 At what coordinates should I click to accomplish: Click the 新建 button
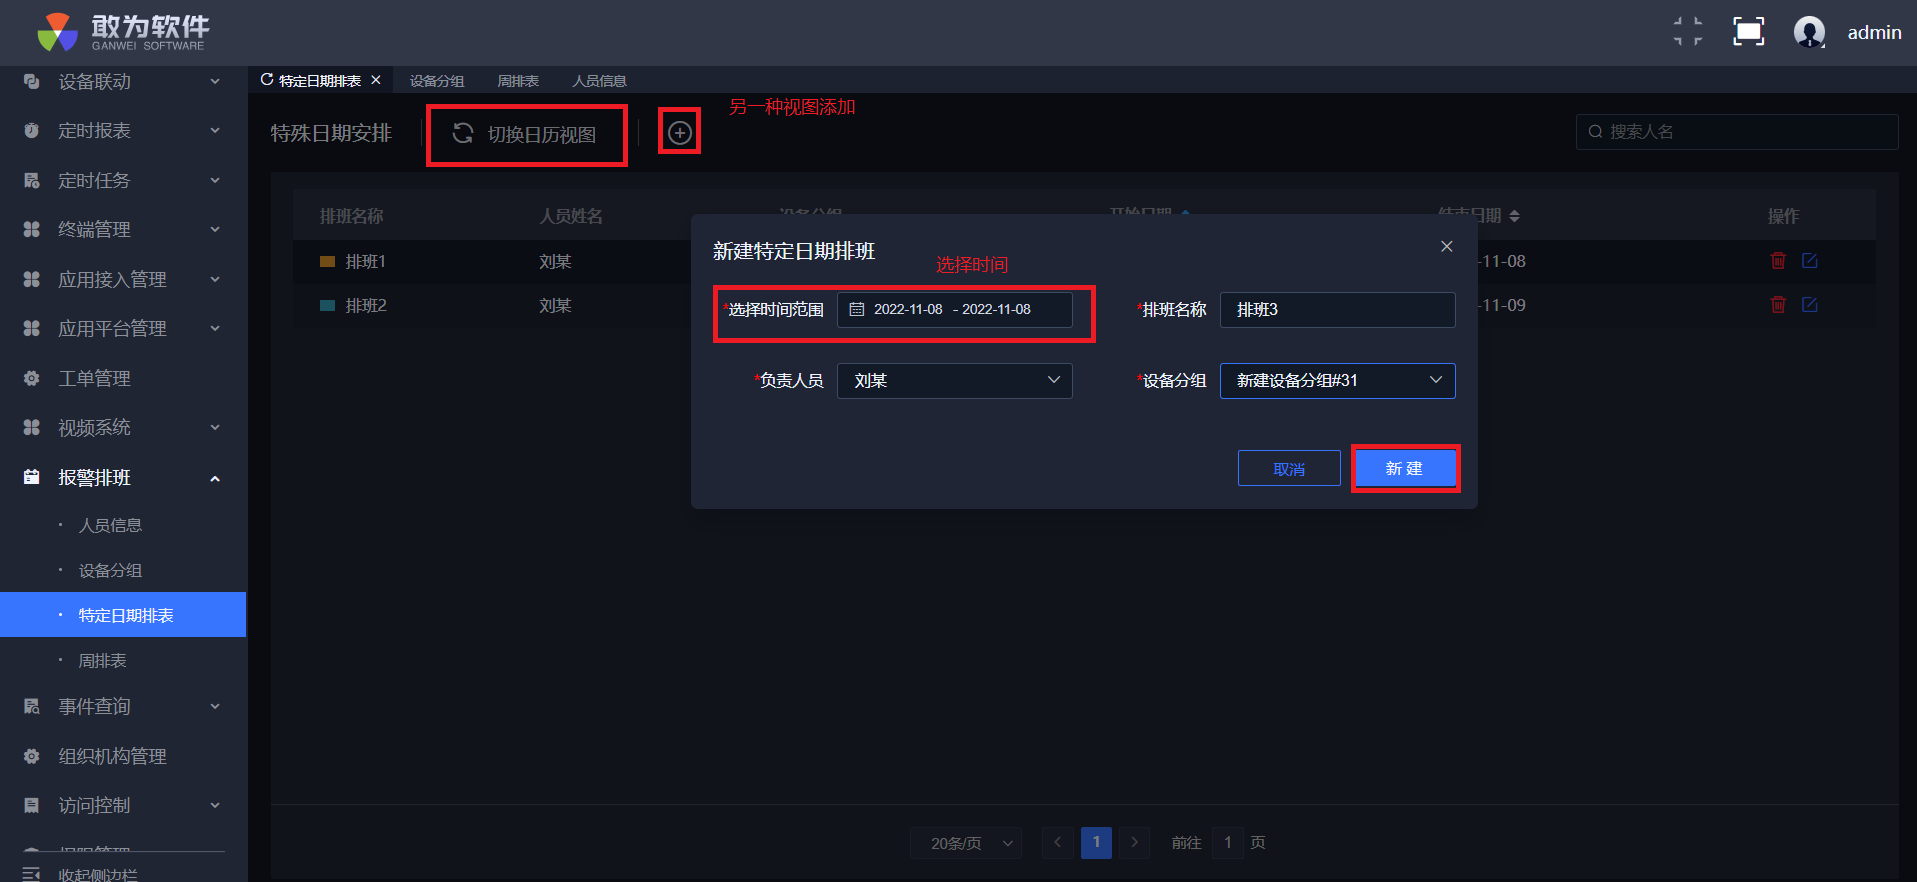click(1405, 469)
